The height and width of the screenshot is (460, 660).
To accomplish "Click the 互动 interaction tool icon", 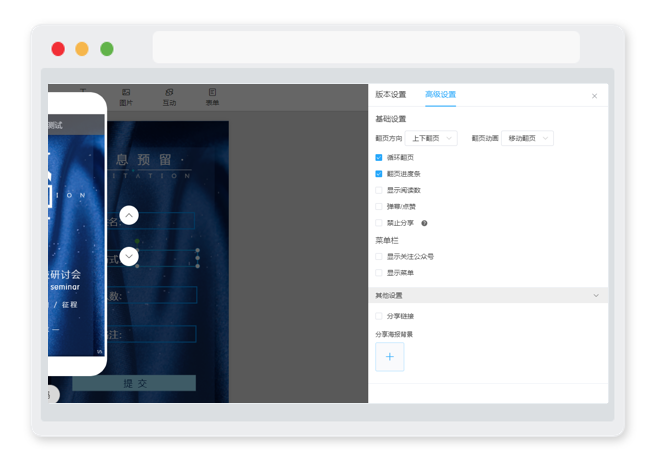I will point(169,97).
